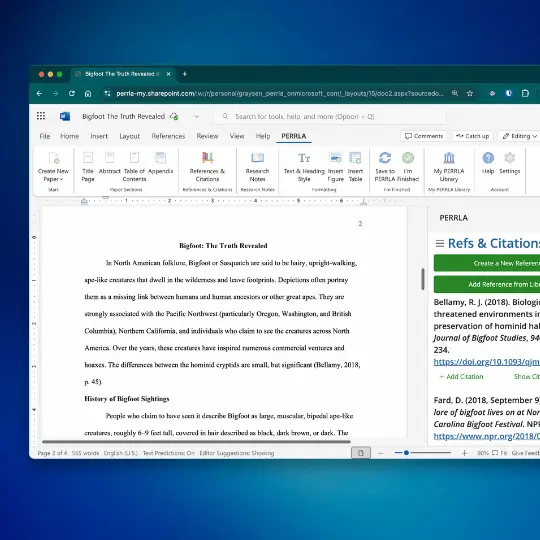This screenshot has height=540, width=540.
Task: Click the Add Citation link under Bellamy
Action: click(x=461, y=376)
